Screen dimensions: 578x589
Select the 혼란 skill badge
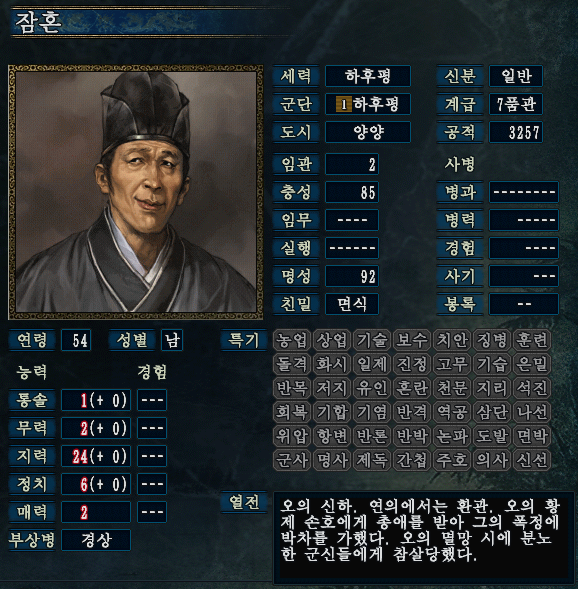(412, 388)
